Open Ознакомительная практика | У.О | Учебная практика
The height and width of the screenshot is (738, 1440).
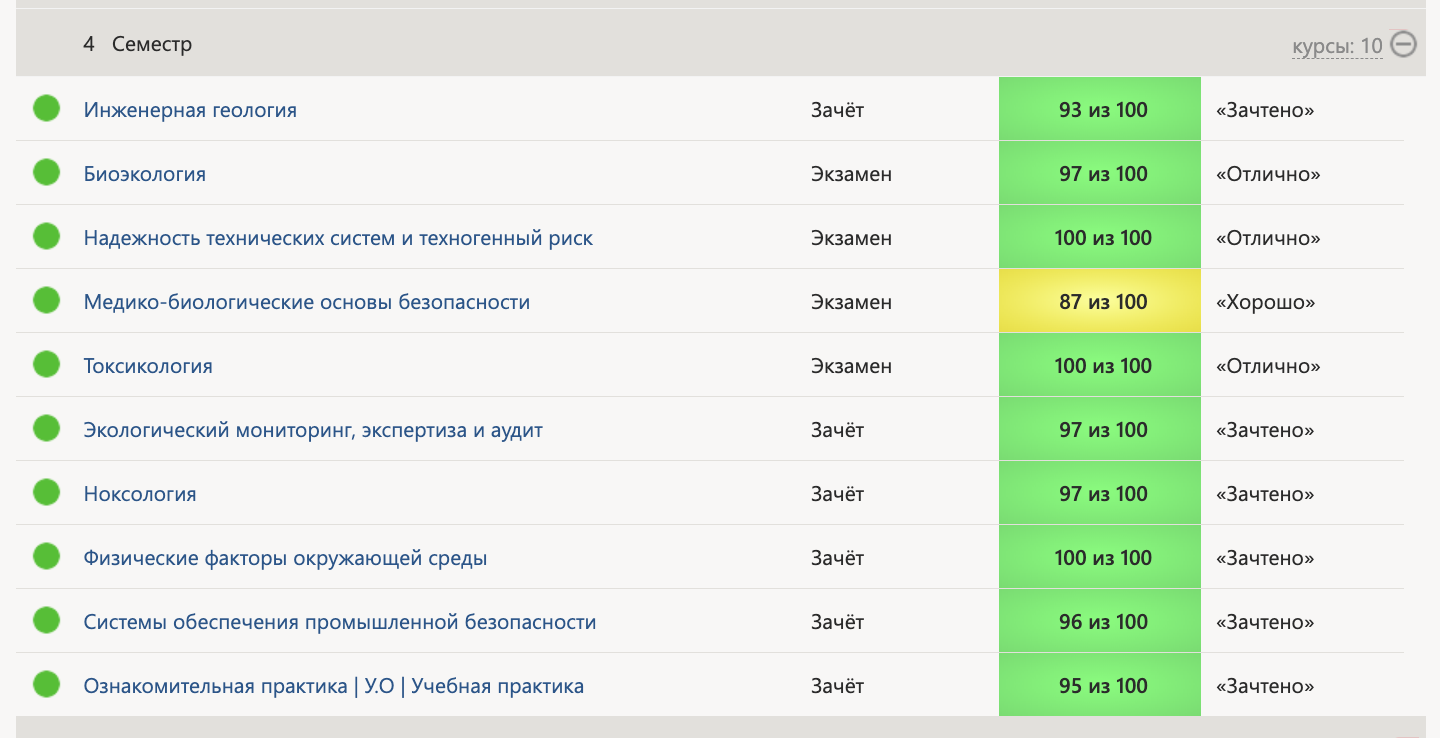[x=334, y=686]
